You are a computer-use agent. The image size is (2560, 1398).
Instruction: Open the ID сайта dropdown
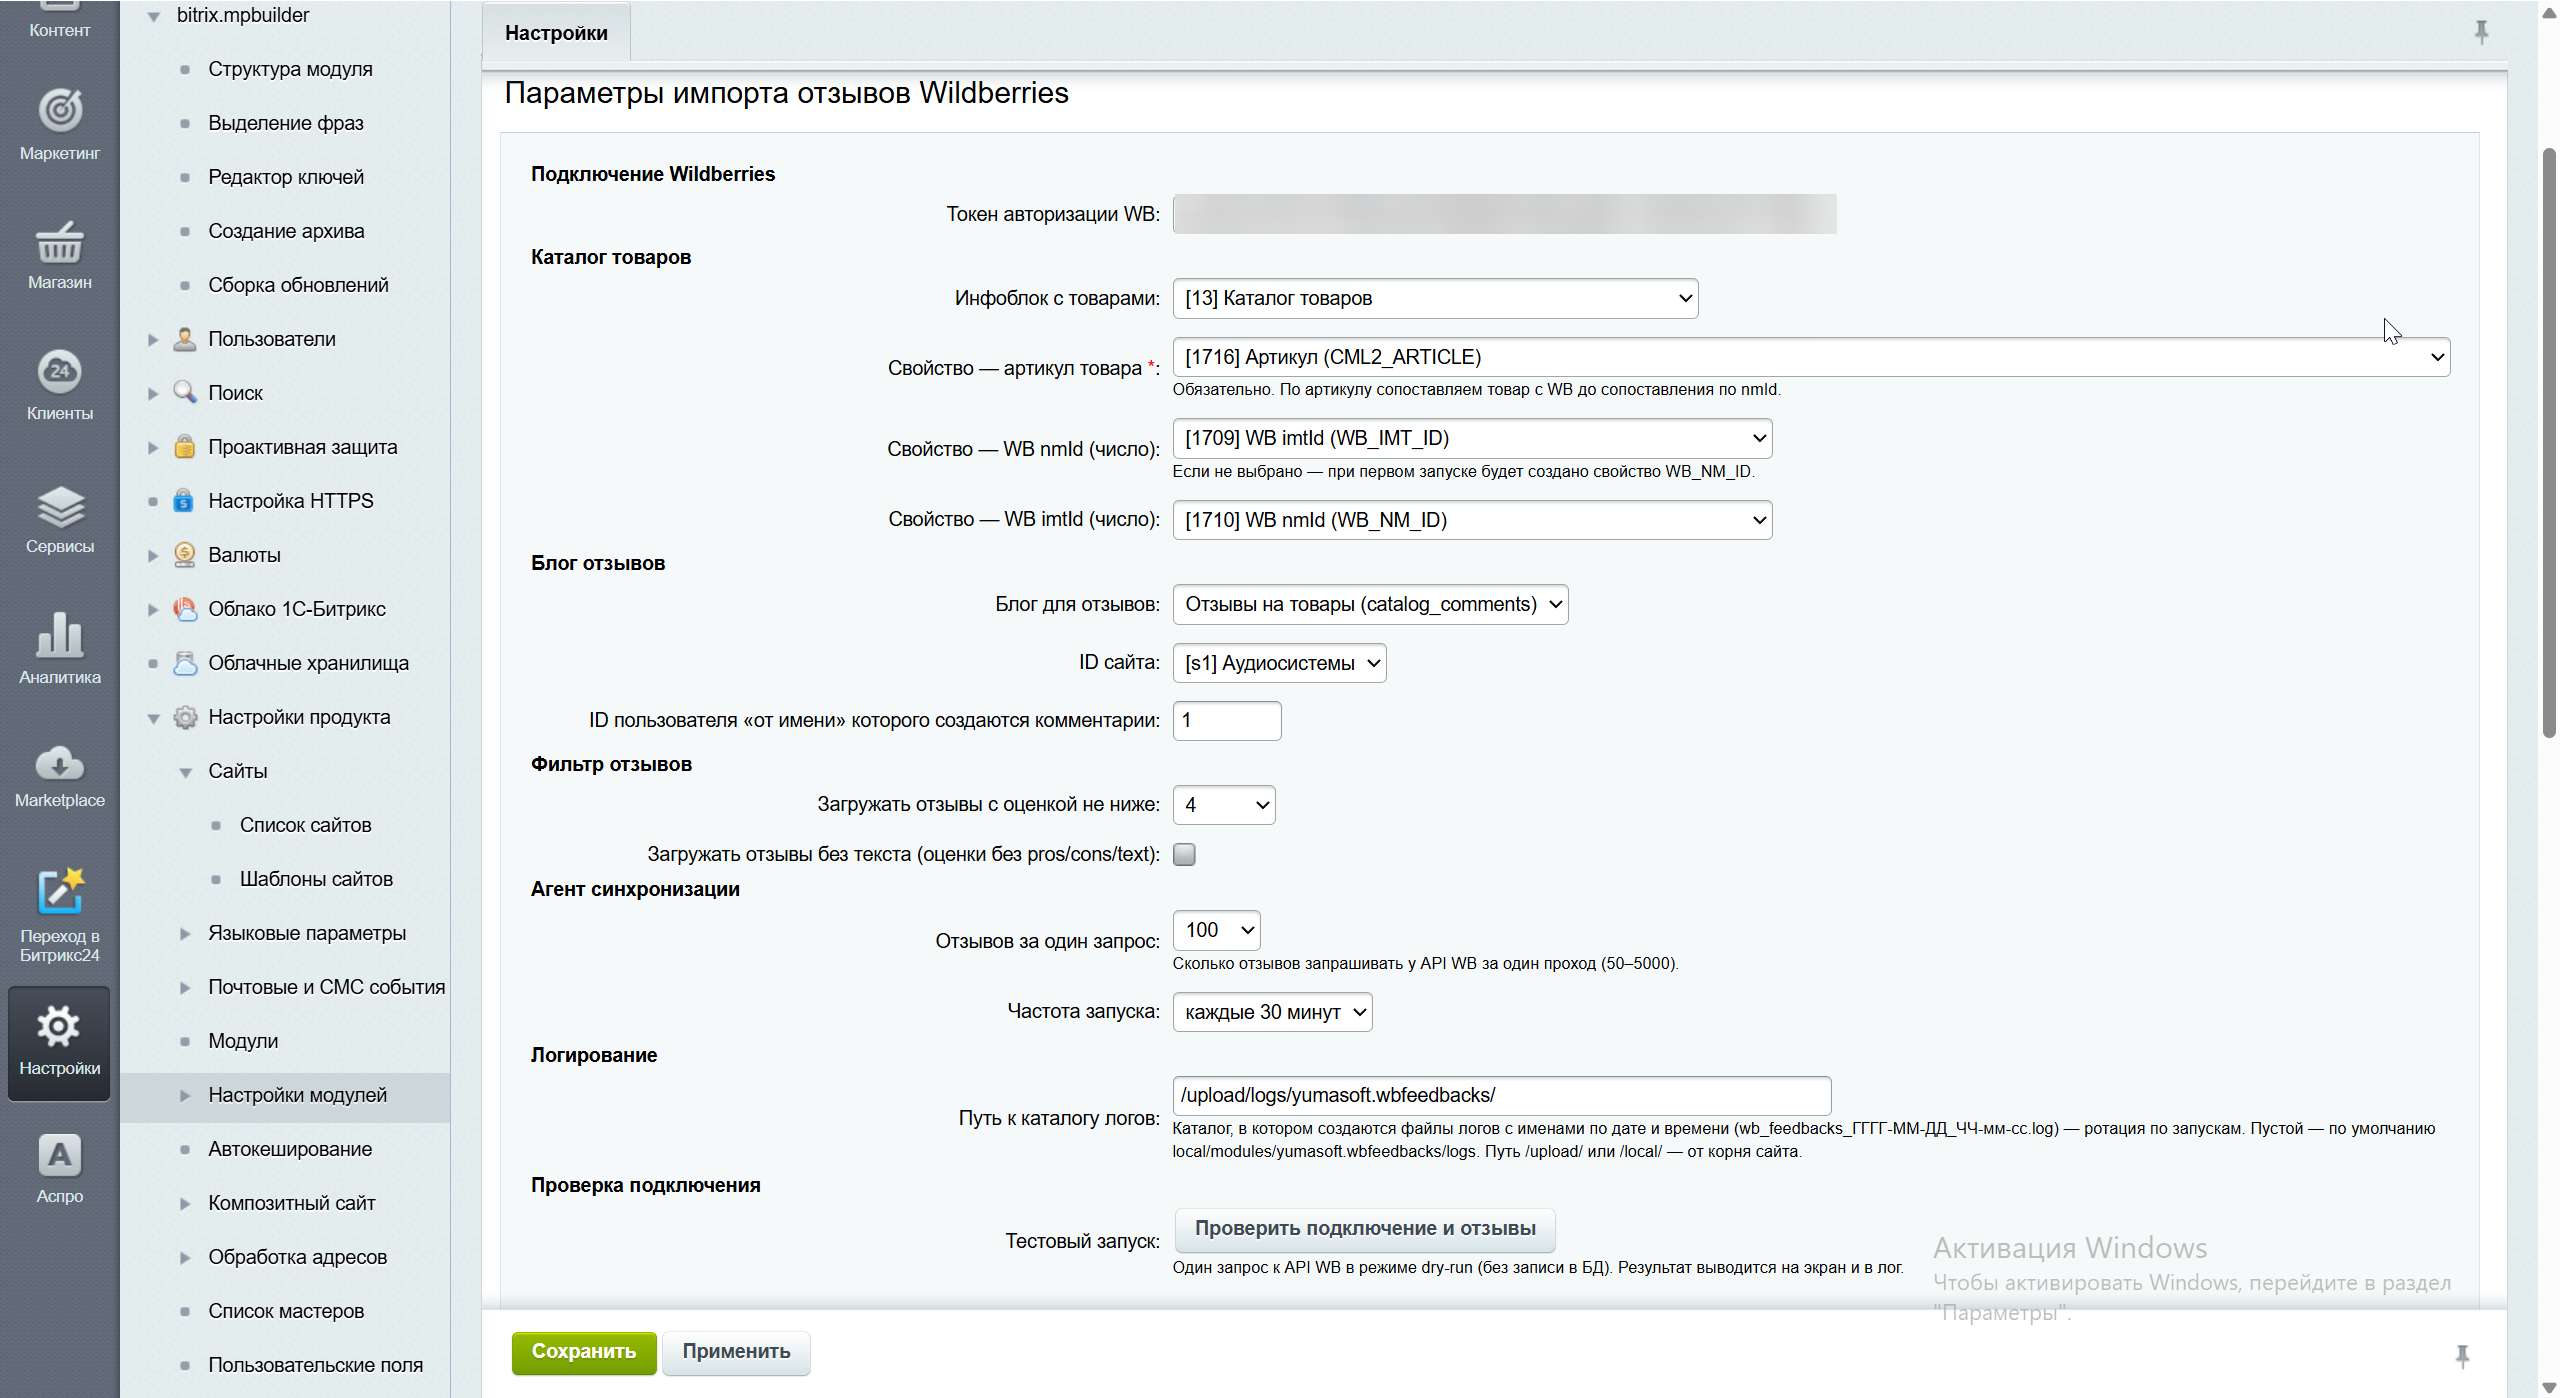(x=1279, y=663)
